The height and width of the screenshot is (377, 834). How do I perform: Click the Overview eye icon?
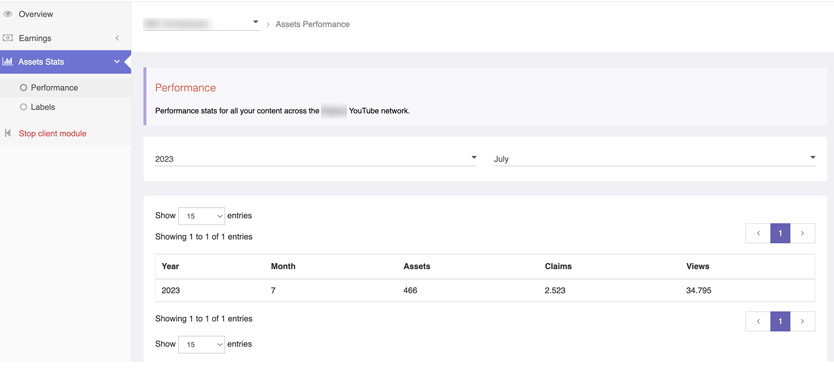(x=7, y=14)
